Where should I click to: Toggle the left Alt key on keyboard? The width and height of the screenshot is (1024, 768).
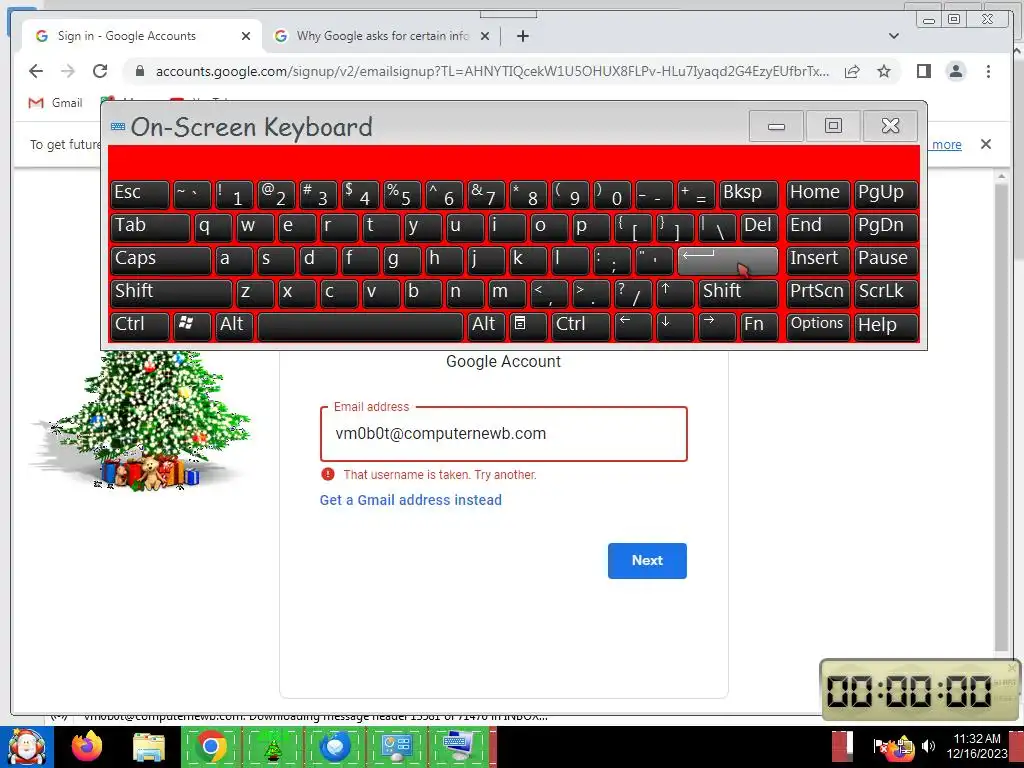[x=234, y=325]
